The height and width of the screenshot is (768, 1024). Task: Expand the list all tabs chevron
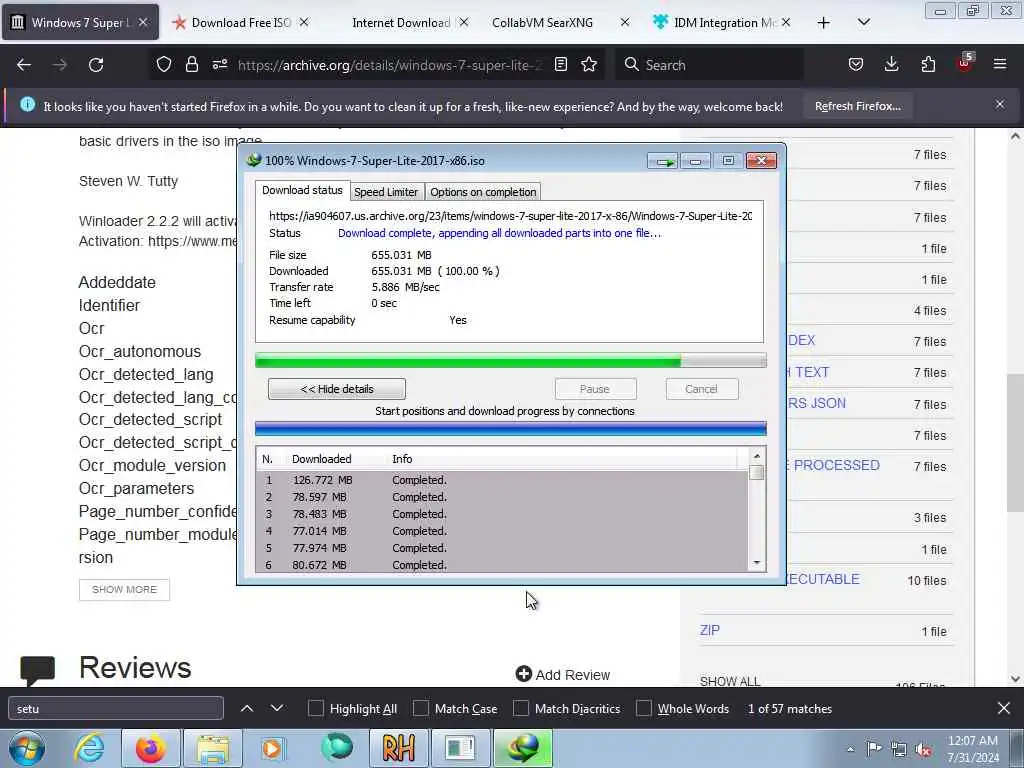tap(864, 22)
